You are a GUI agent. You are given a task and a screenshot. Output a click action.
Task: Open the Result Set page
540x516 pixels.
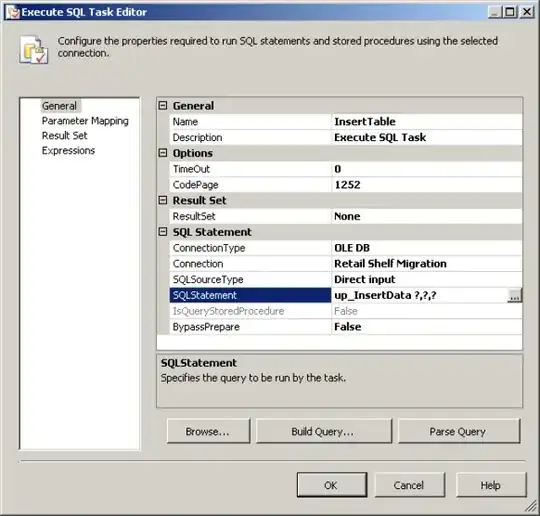point(64,136)
